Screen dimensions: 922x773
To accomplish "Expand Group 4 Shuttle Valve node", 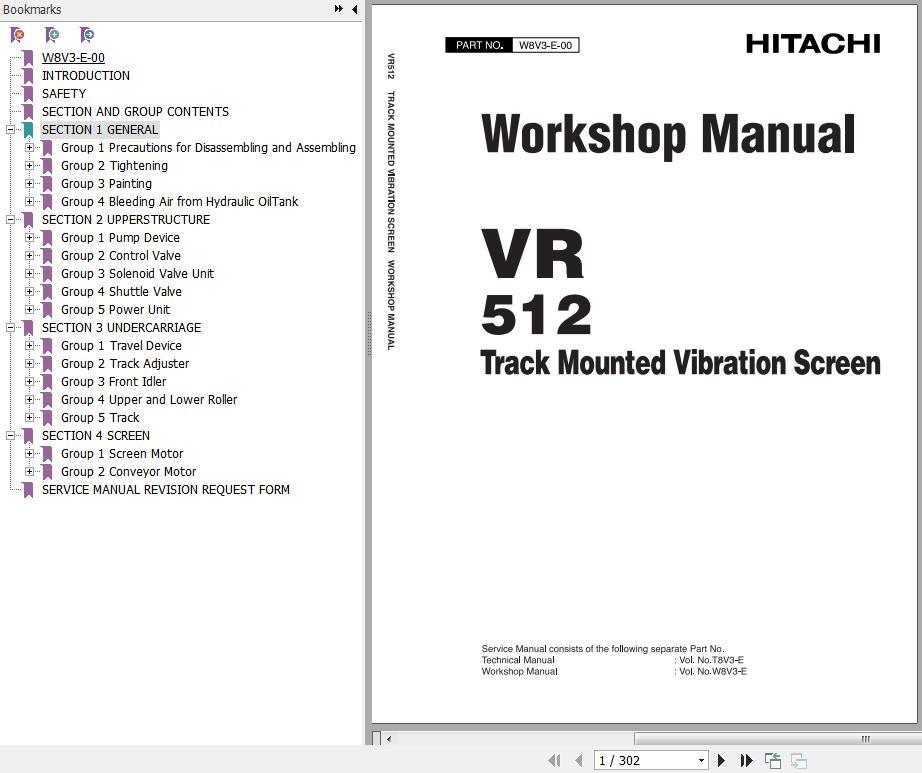I will point(29,292).
